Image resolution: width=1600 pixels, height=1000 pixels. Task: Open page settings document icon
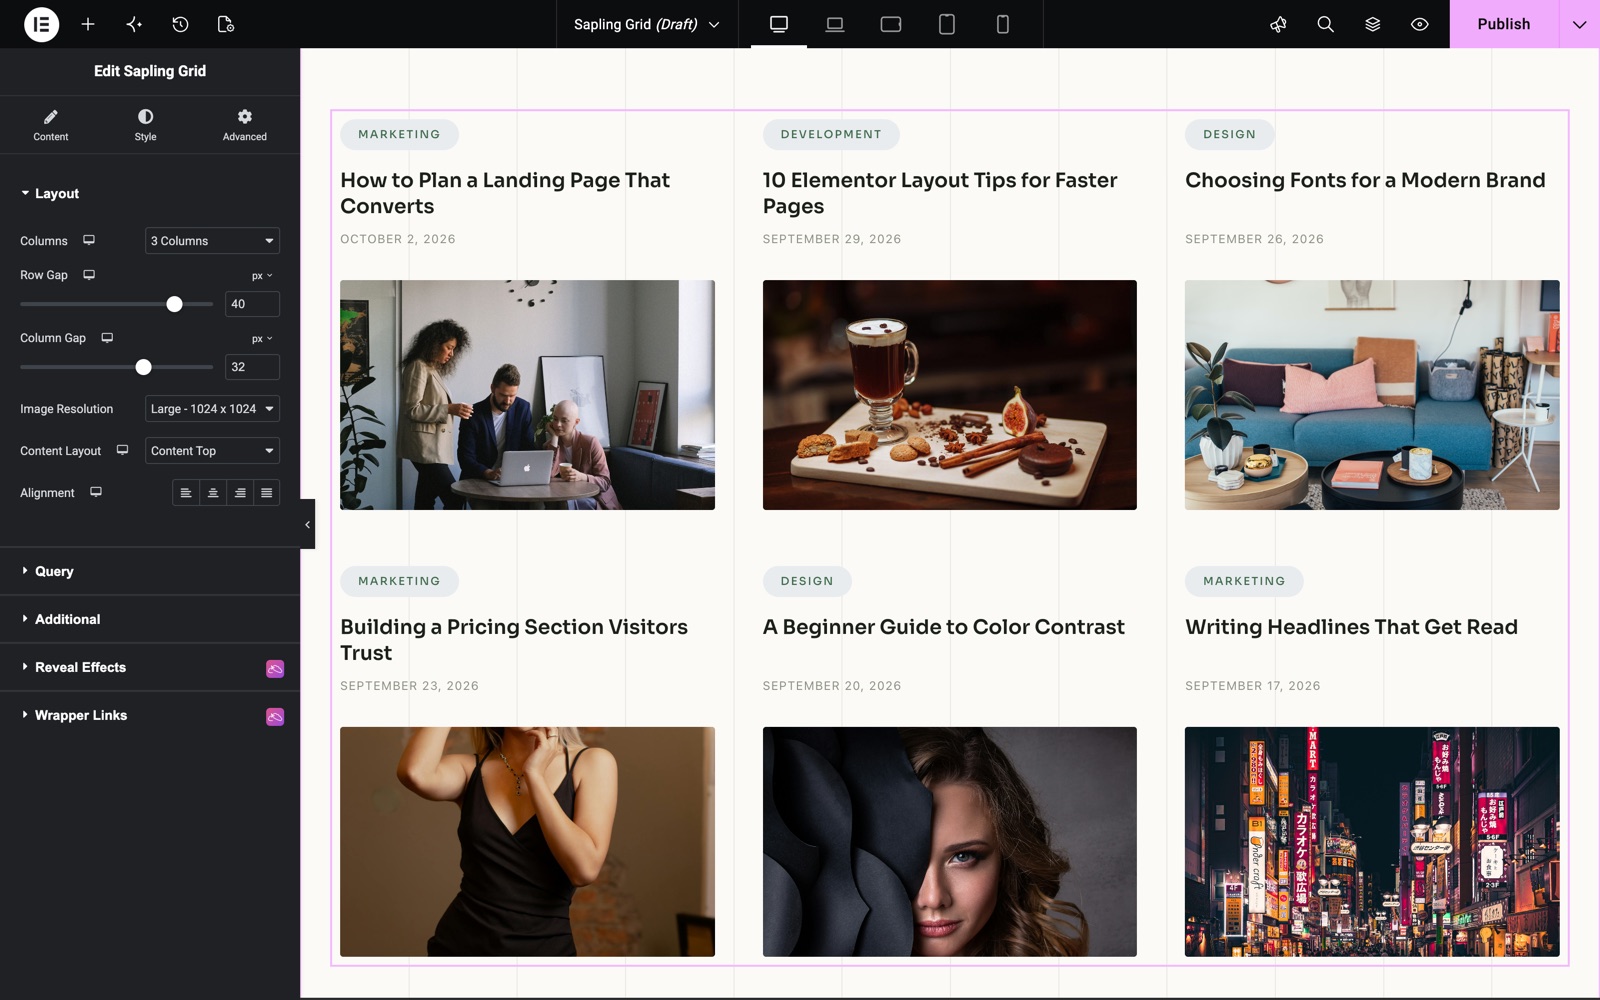tap(226, 24)
